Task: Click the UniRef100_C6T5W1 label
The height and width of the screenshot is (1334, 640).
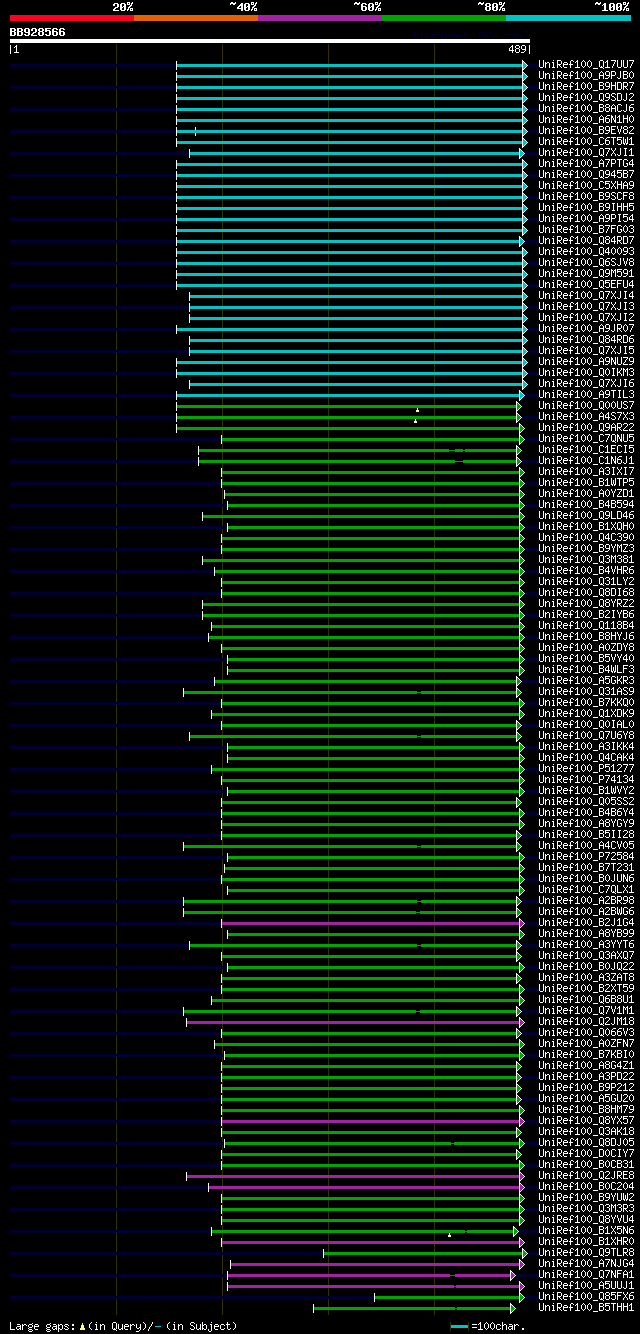Action: [x=586, y=141]
